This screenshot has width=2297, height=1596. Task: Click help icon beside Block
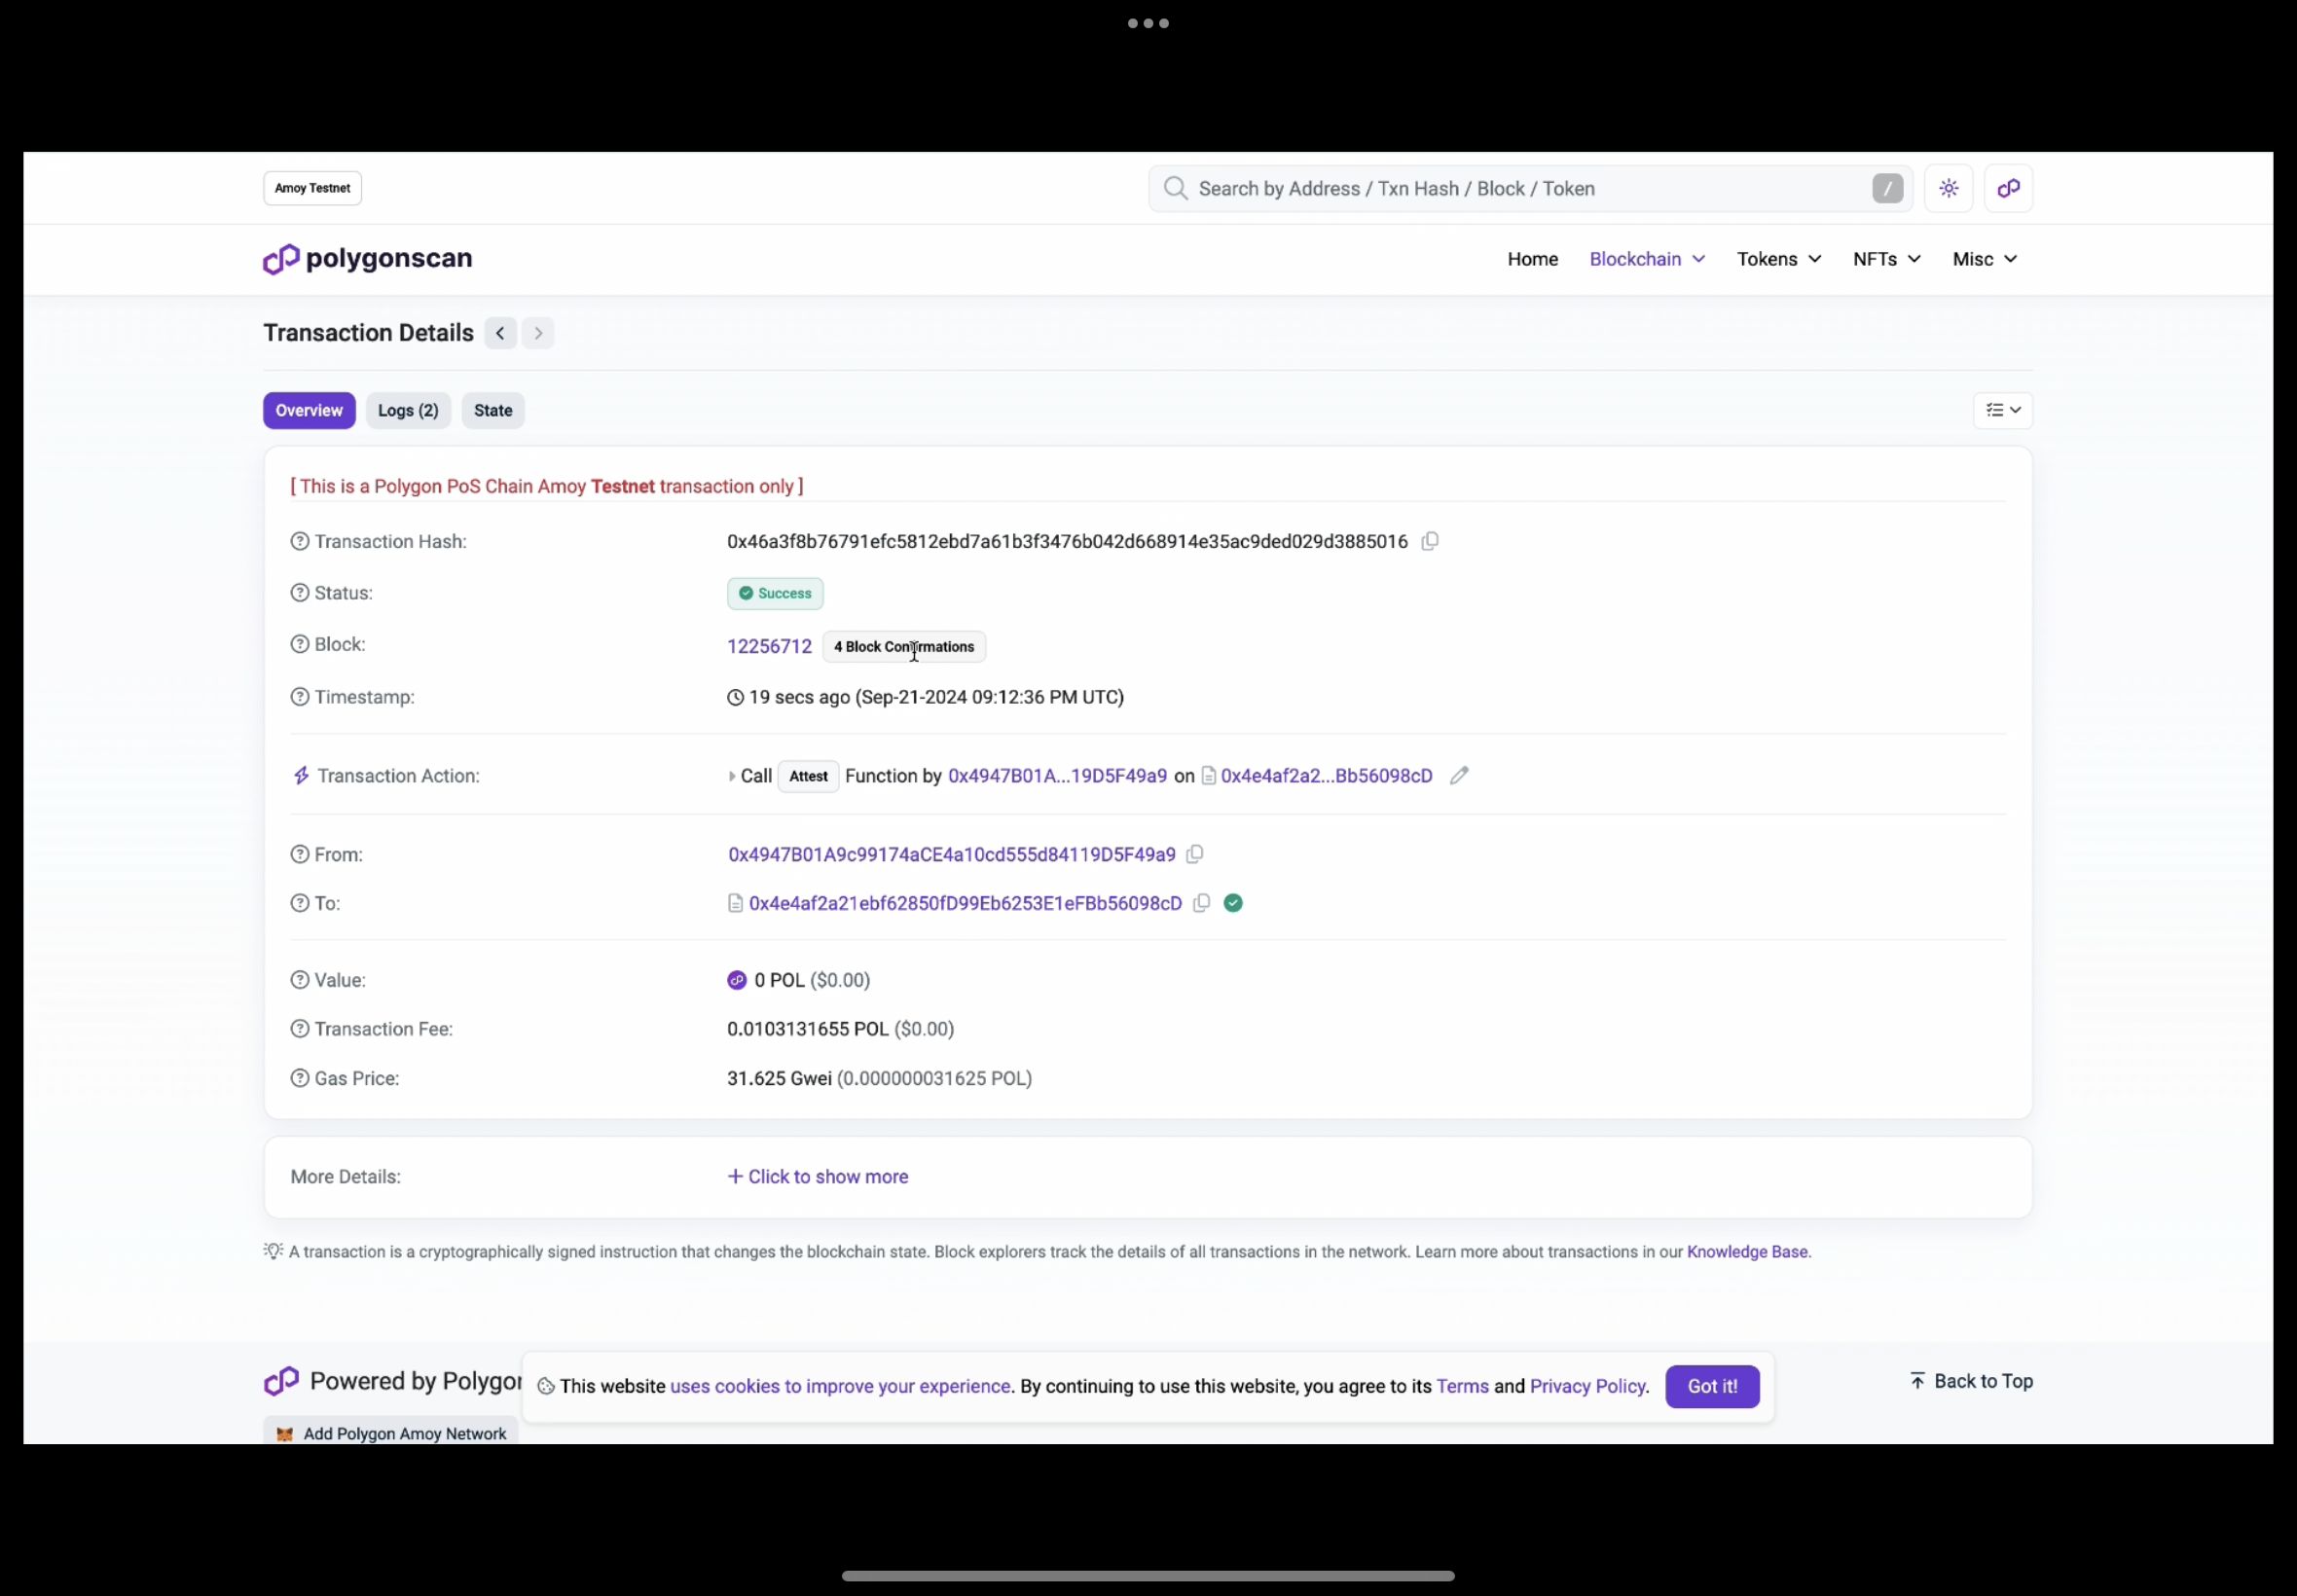[299, 644]
